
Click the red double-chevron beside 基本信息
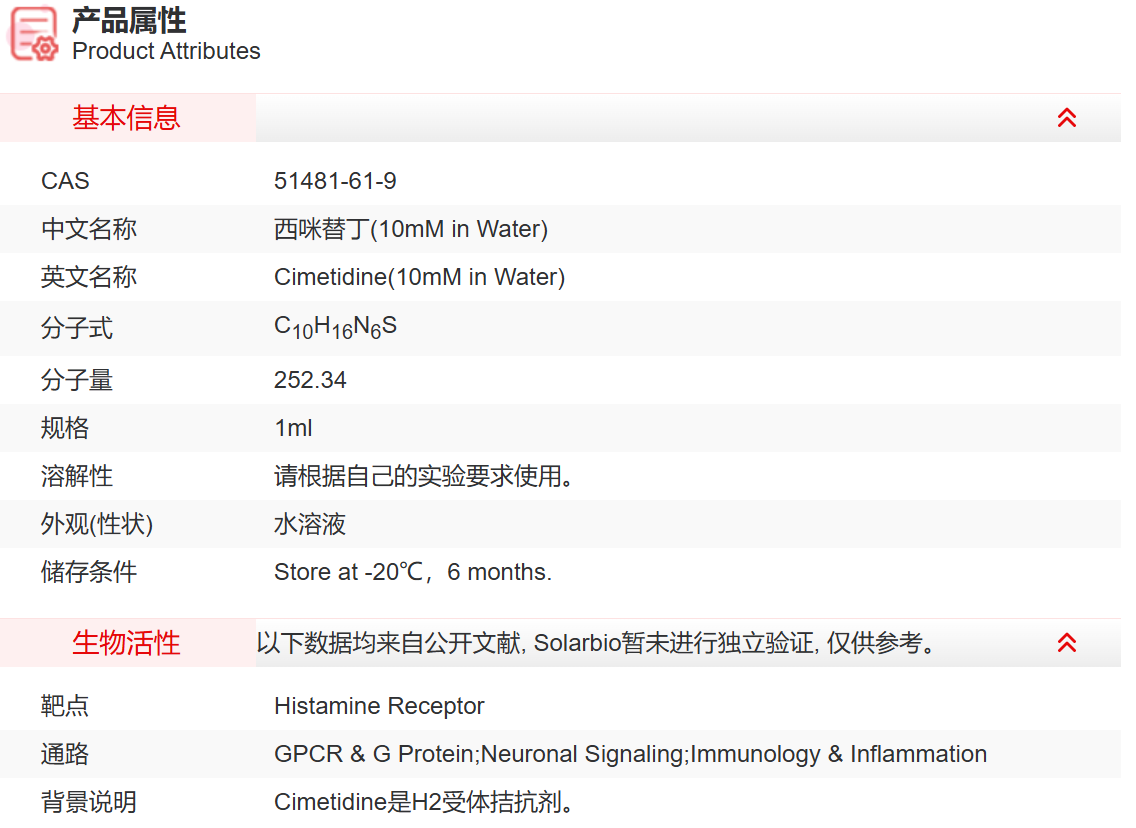1067,117
